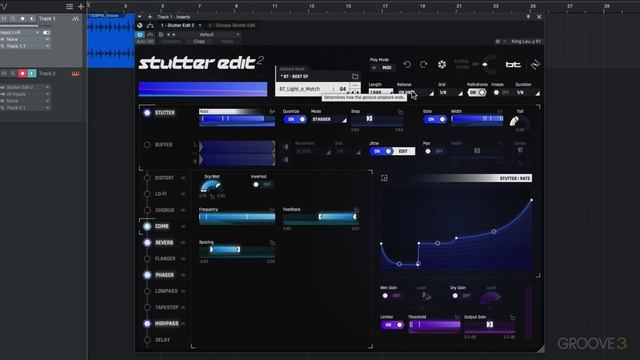Click the Output Gain reset icon
Viewport: 640px width, 360px height.
tap(512, 317)
